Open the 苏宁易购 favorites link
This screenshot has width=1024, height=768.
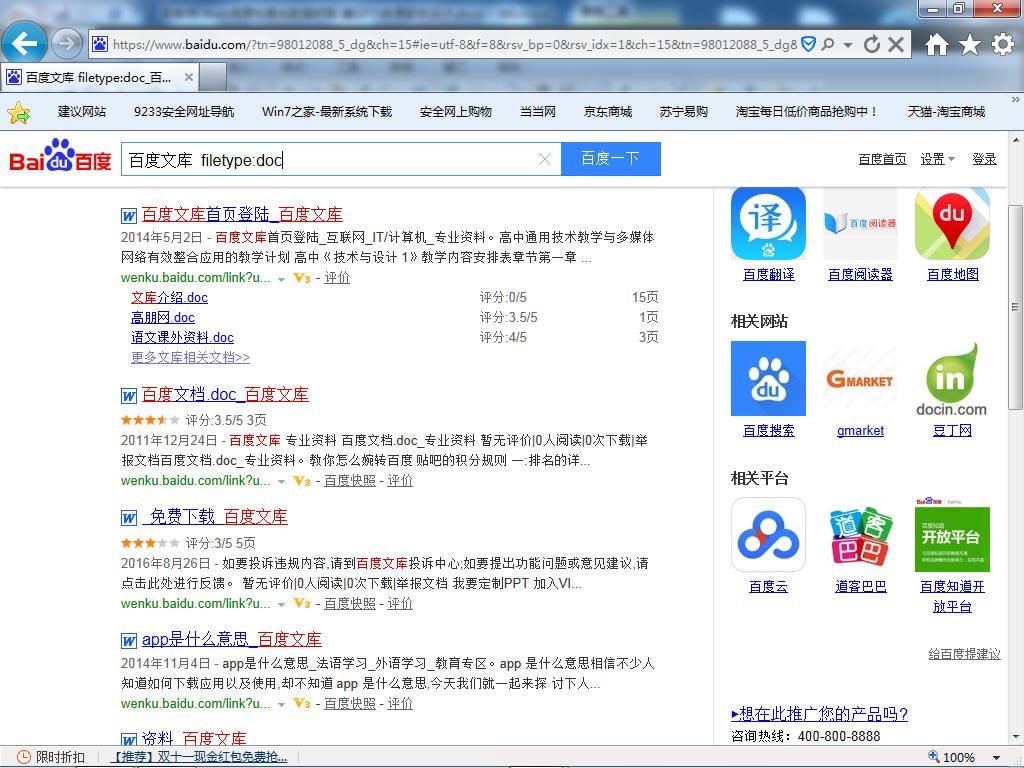[683, 112]
